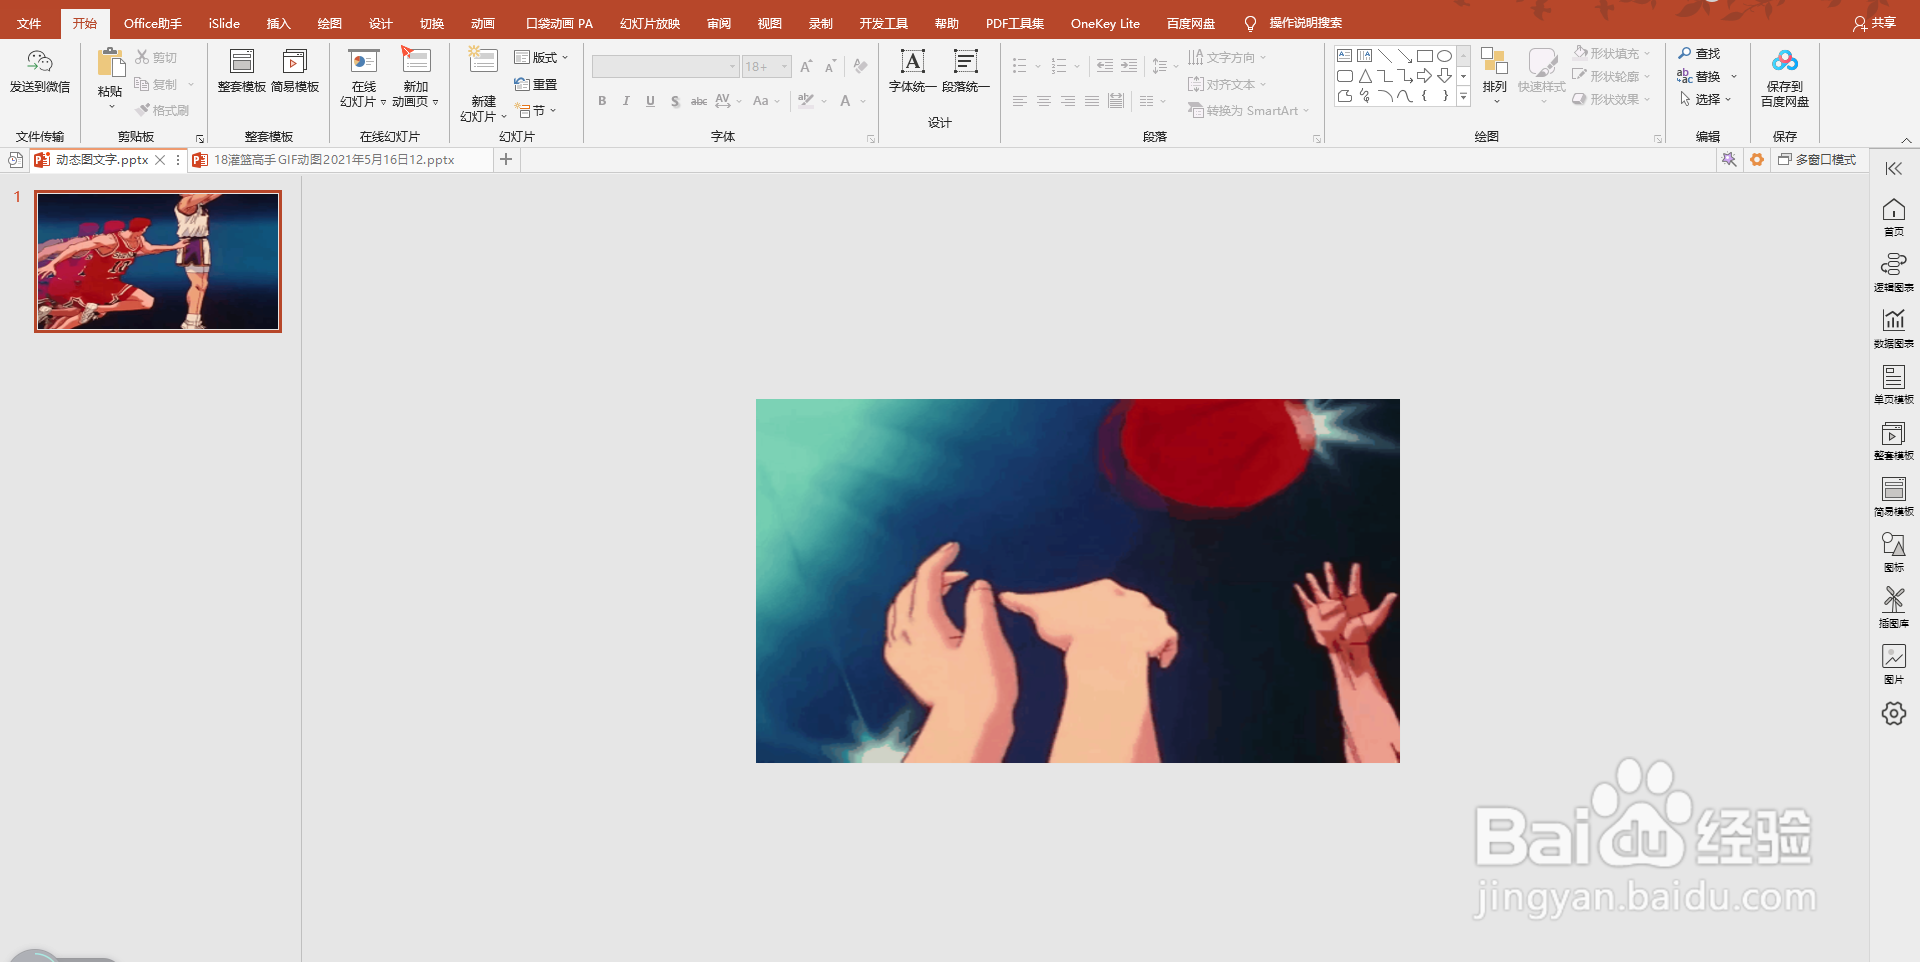The width and height of the screenshot is (1920, 962).
Task: Open the simple templates (简易模板) in the ribbon
Action: (295, 71)
